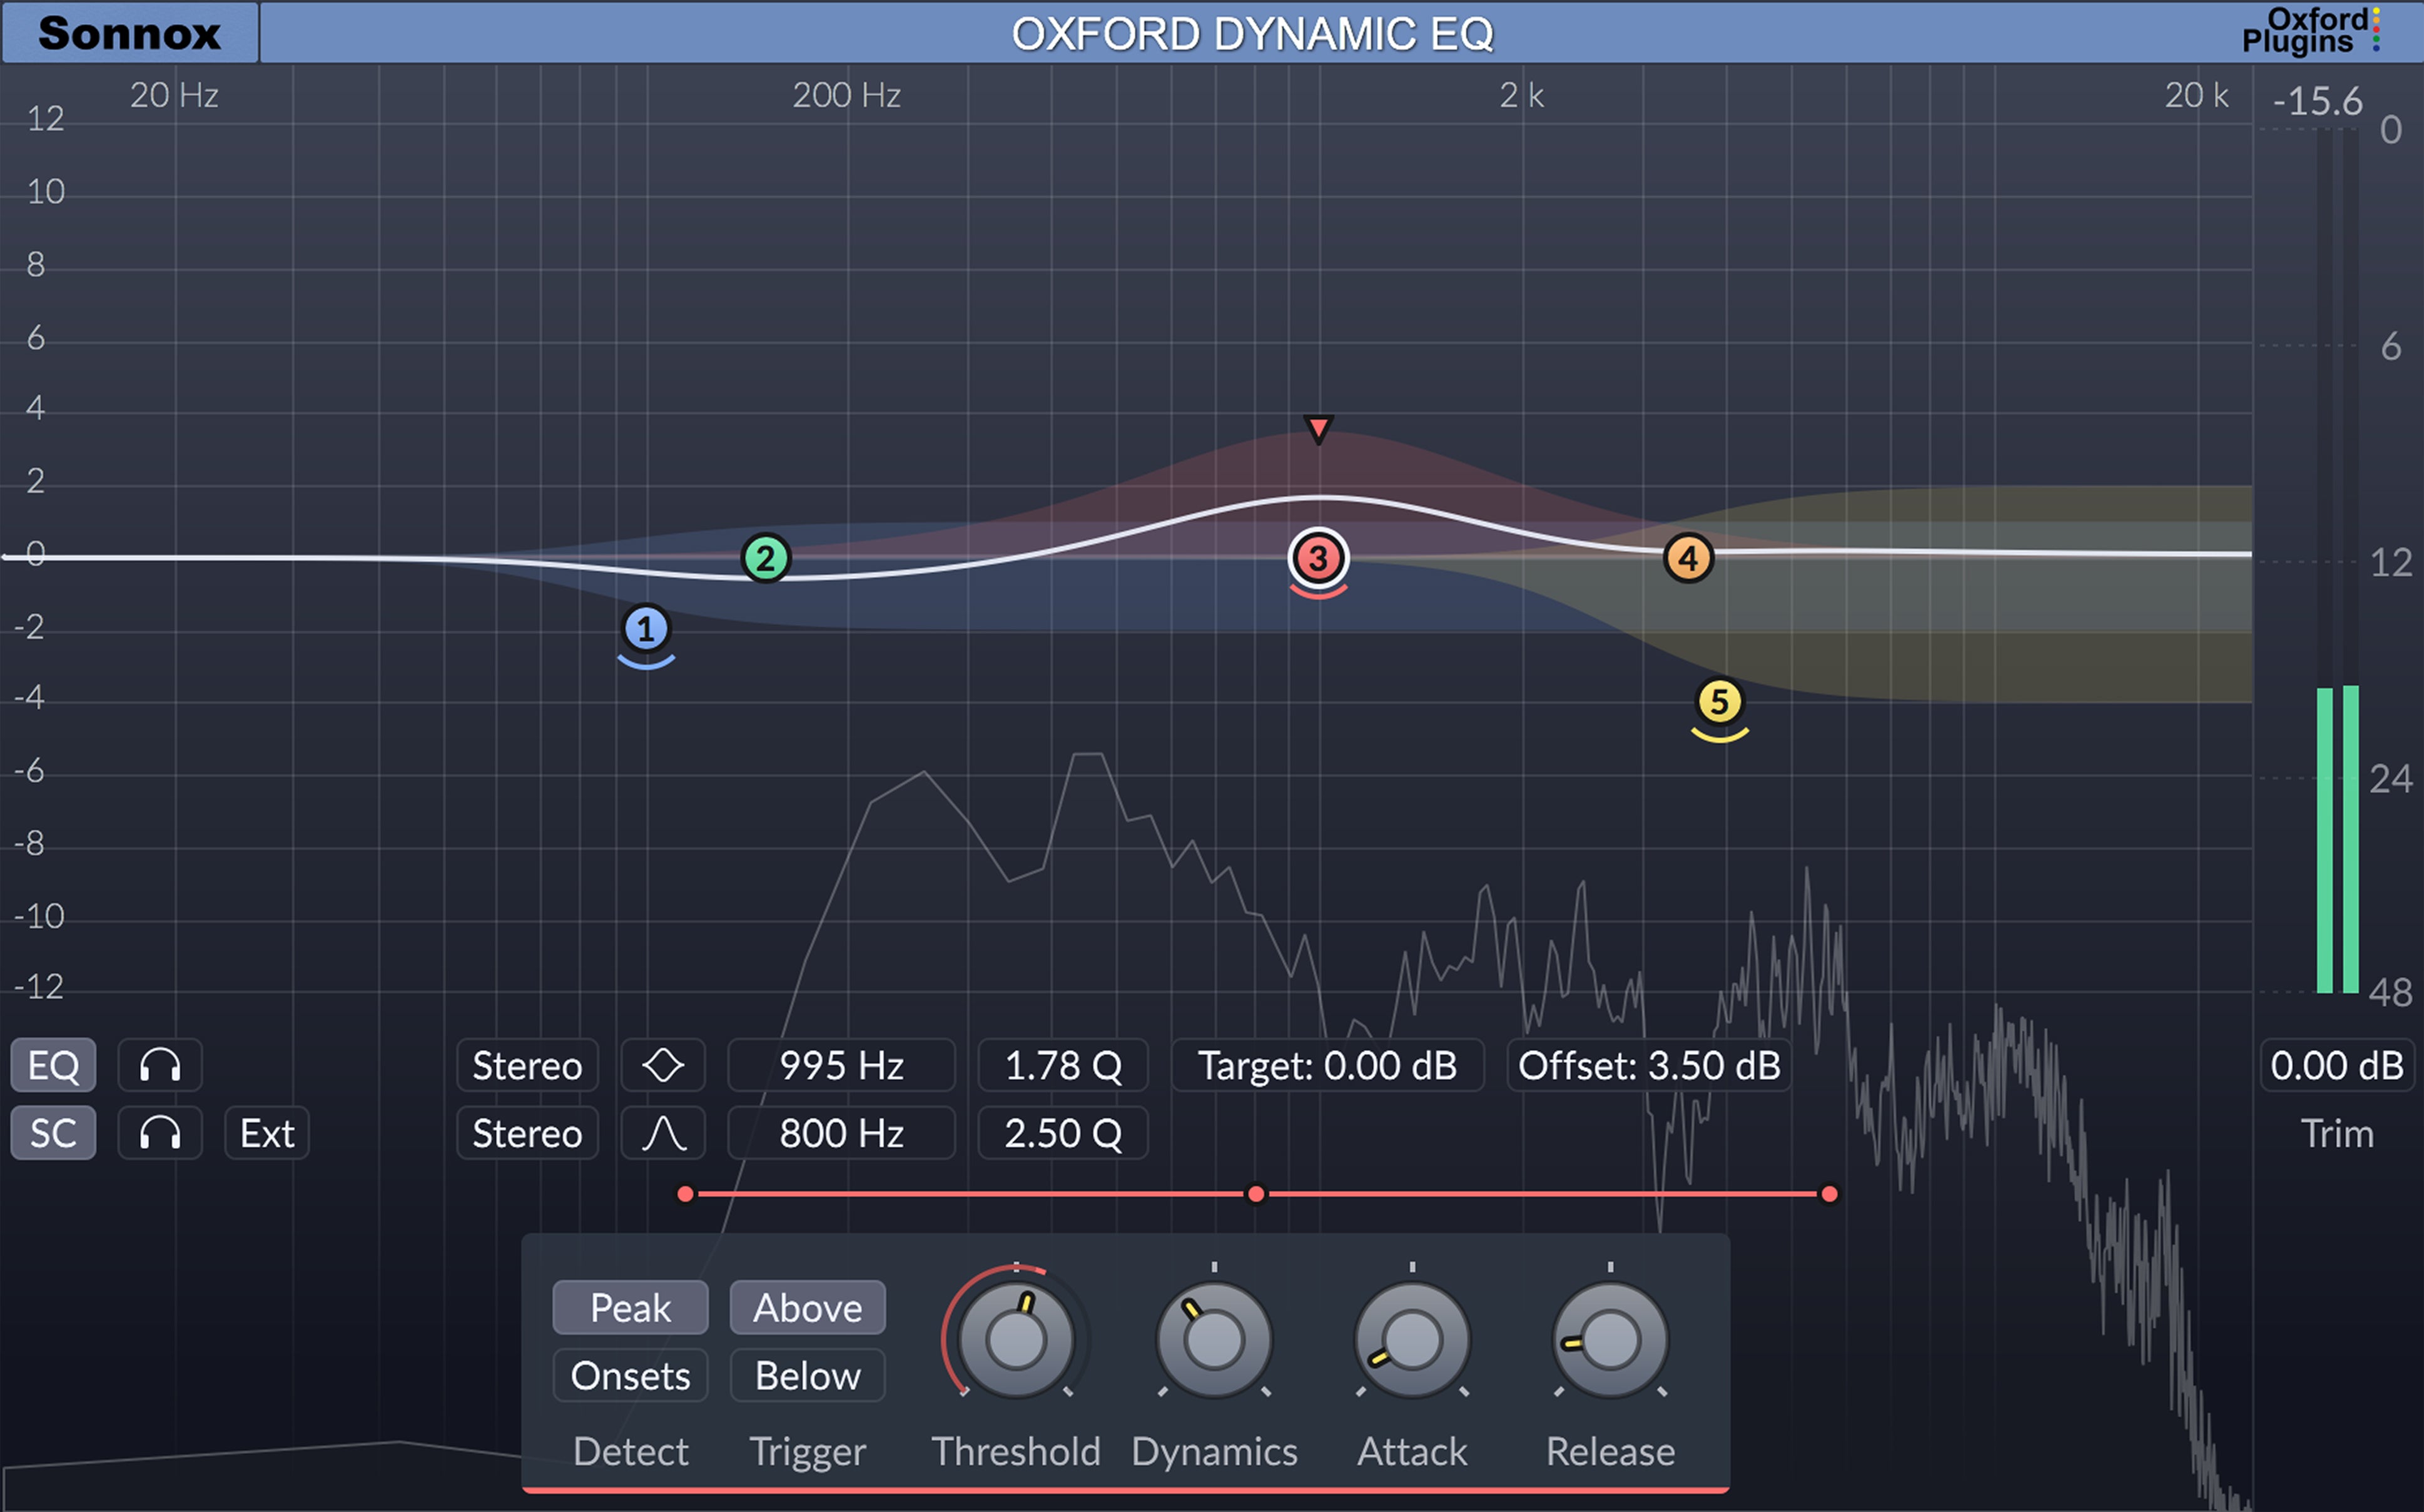Select the Peak detect mode

point(630,1307)
